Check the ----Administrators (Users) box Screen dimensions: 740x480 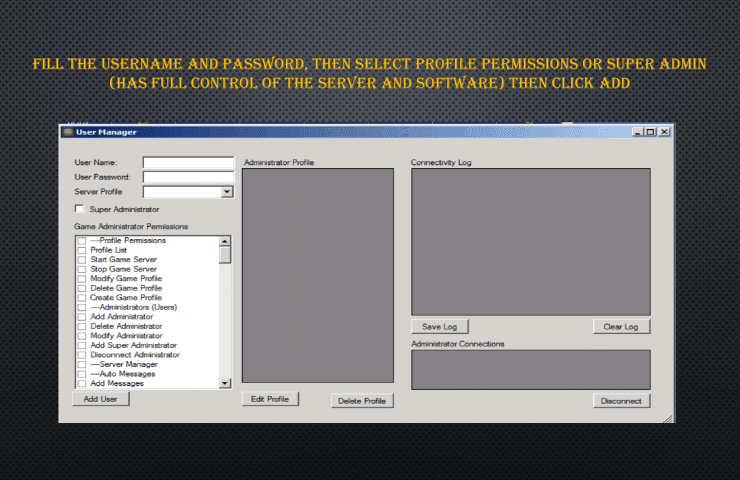82,307
